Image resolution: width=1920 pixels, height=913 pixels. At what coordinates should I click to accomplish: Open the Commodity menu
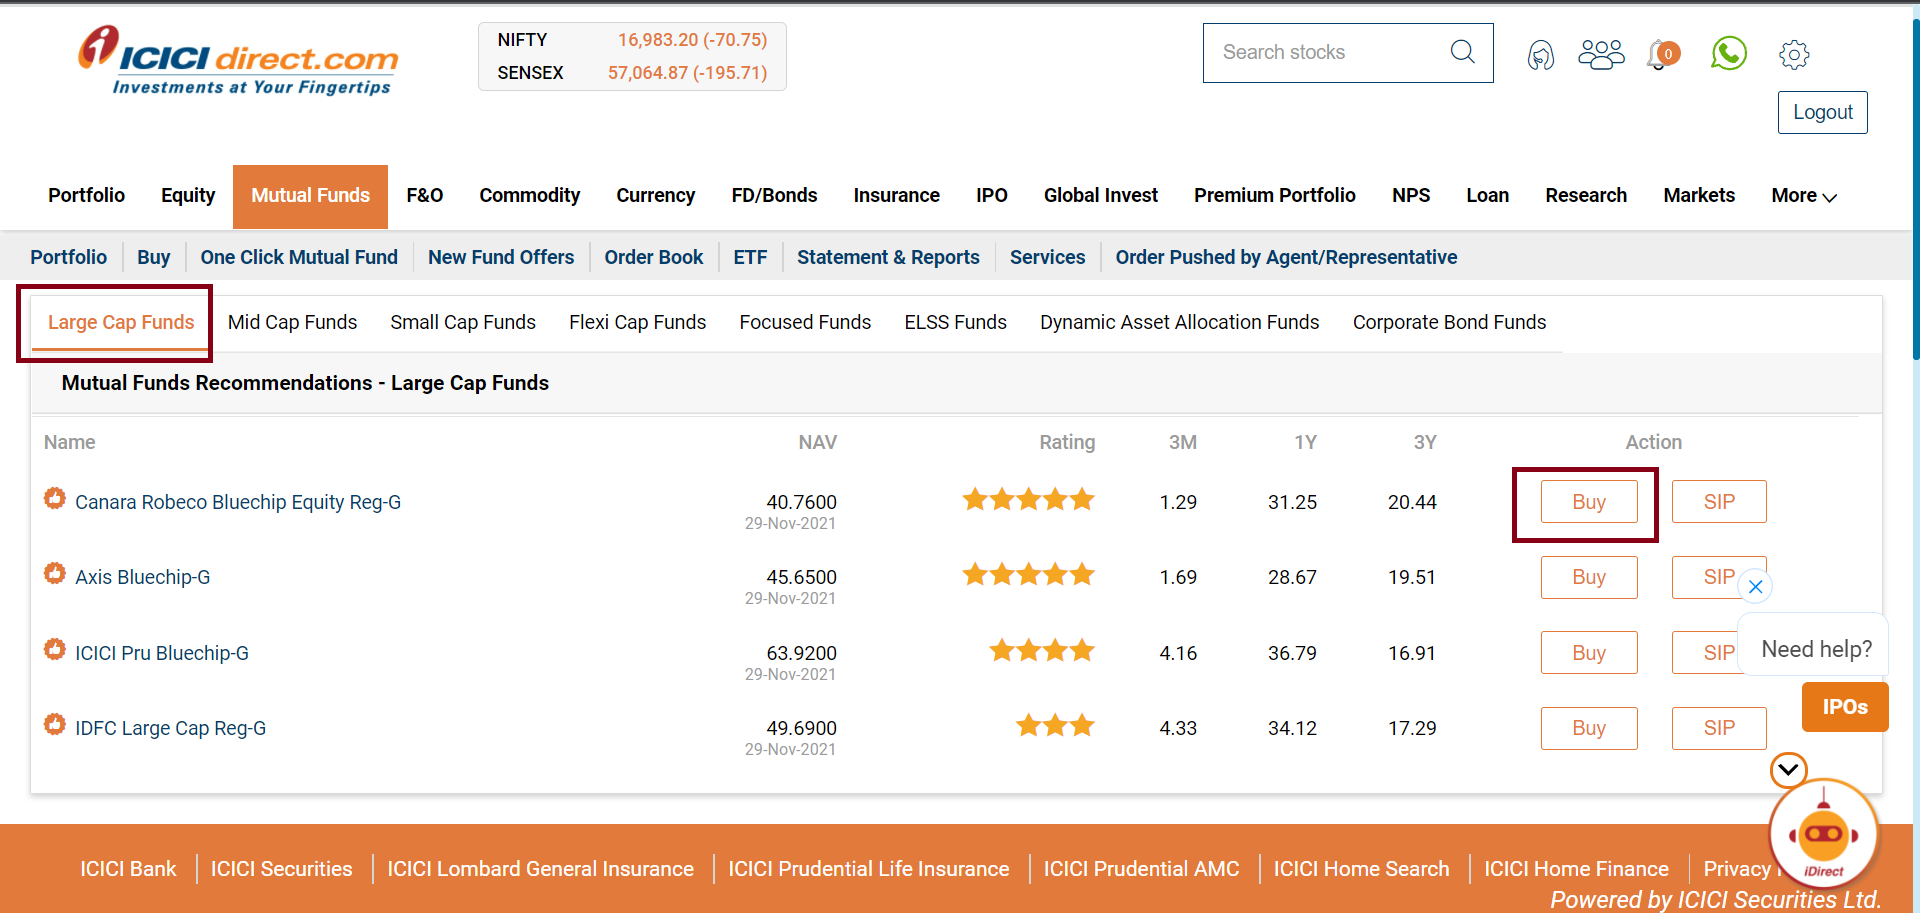pos(529,196)
